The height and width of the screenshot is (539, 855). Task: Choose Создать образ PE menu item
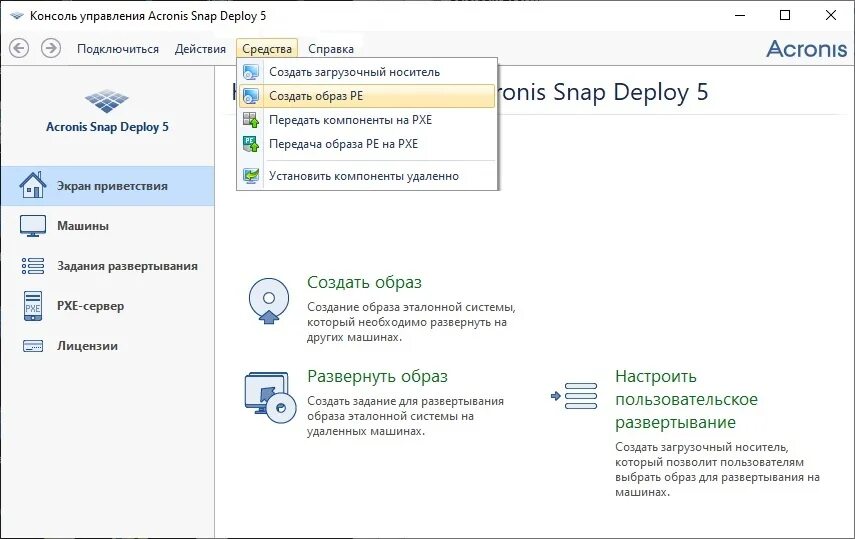[367, 96]
